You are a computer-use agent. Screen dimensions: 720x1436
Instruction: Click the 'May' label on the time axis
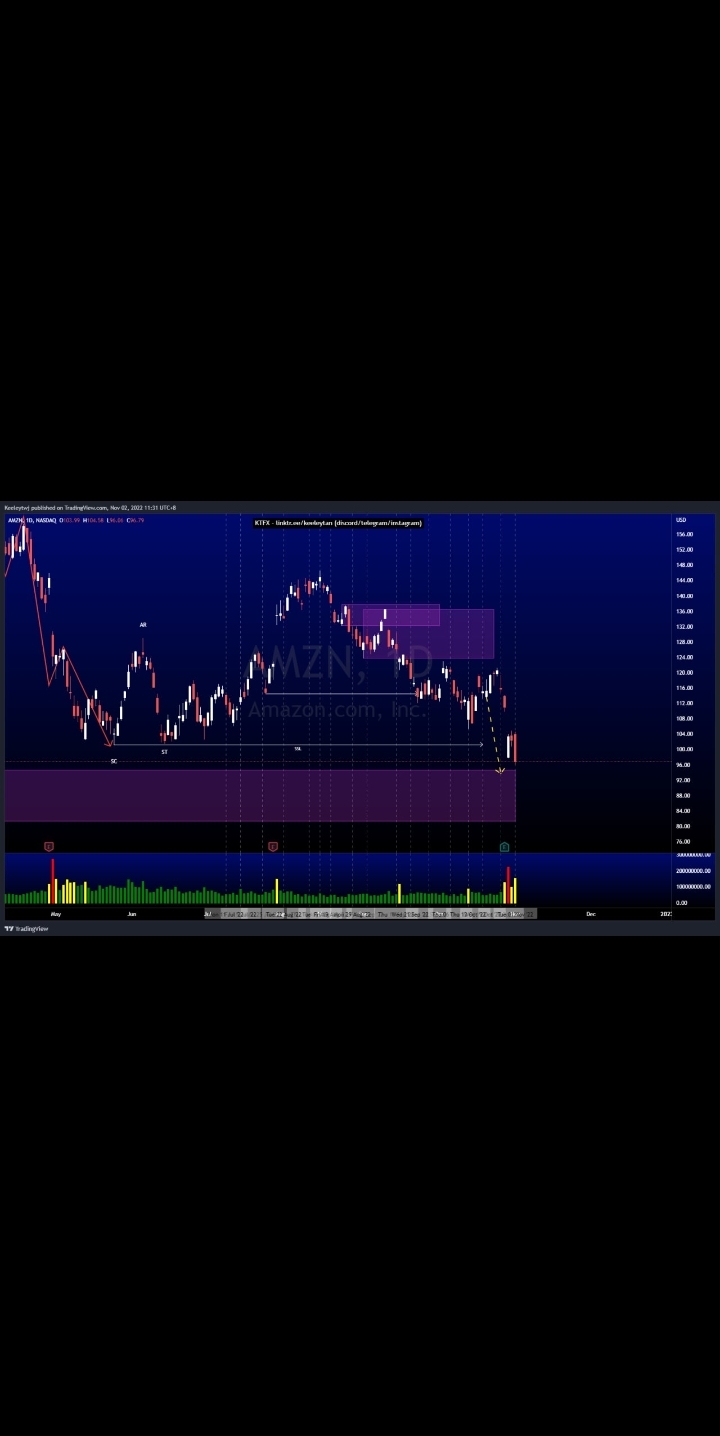coord(56,914)
